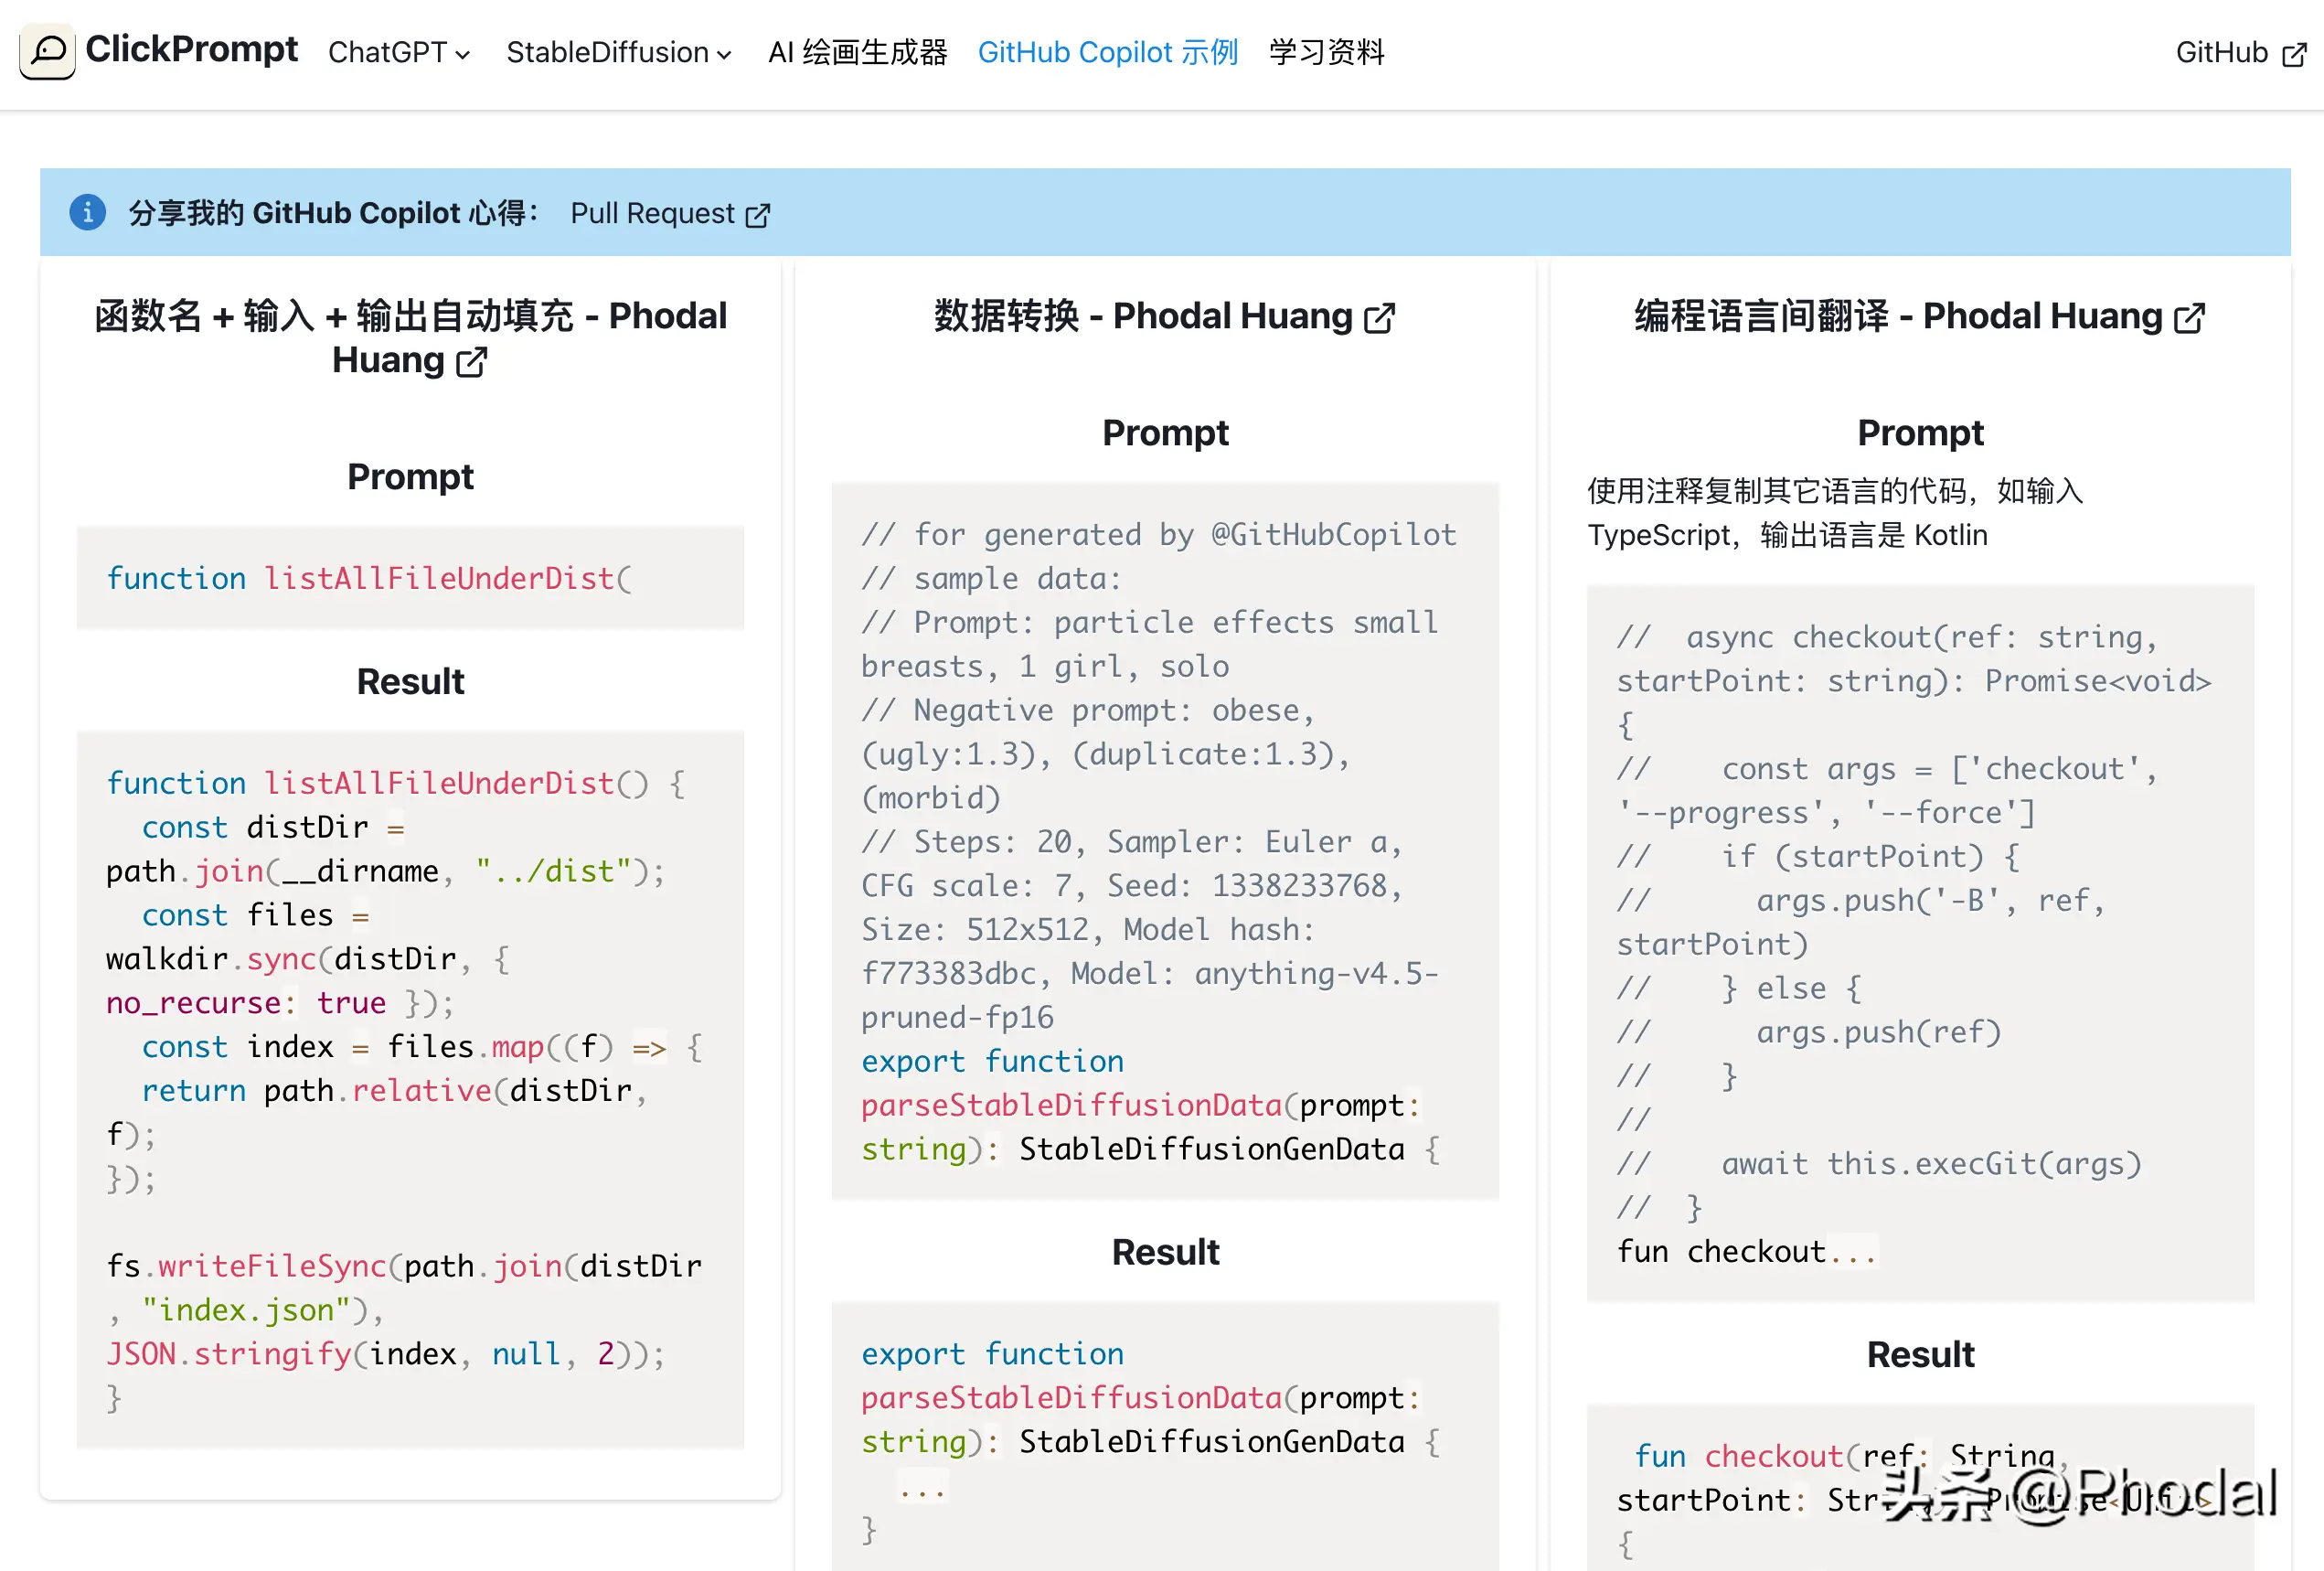Image resolution: width=2324 pixels, height=1571 pixels.
Task: Click "'--progress', '--force']" comment line
Action: point(1826,812)
